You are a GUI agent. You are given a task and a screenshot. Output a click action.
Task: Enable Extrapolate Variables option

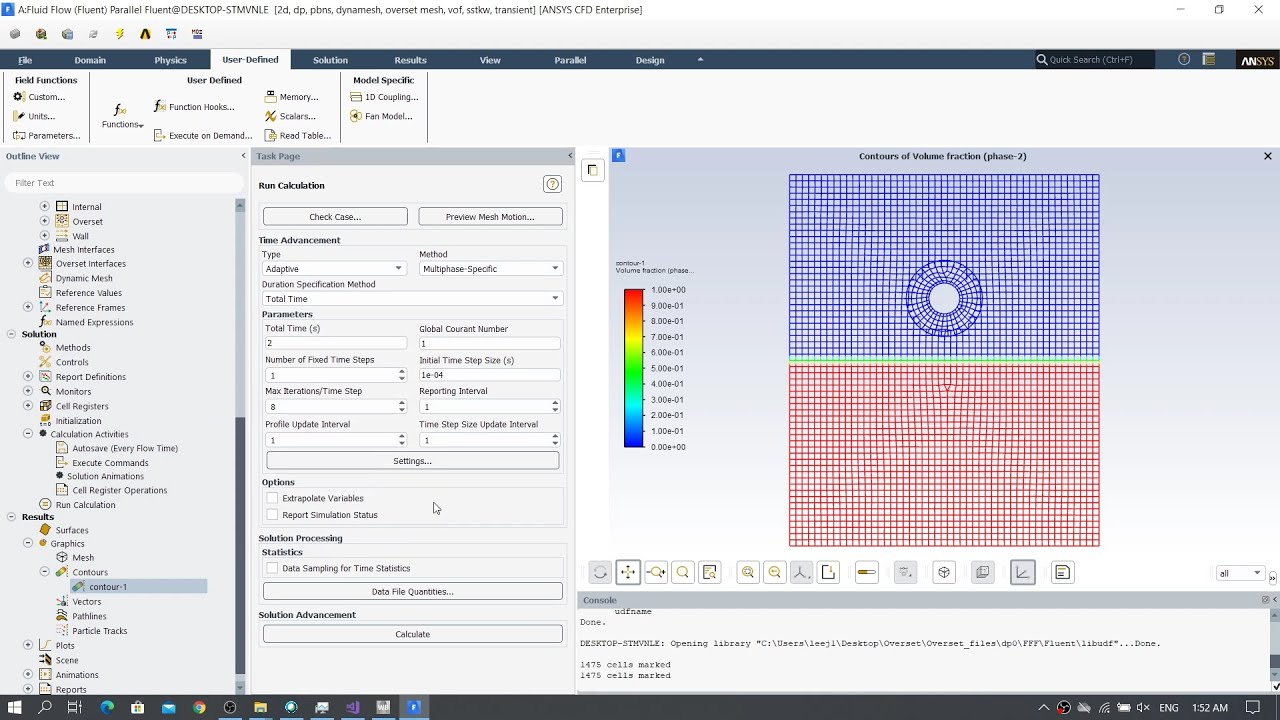coord(272,498)
